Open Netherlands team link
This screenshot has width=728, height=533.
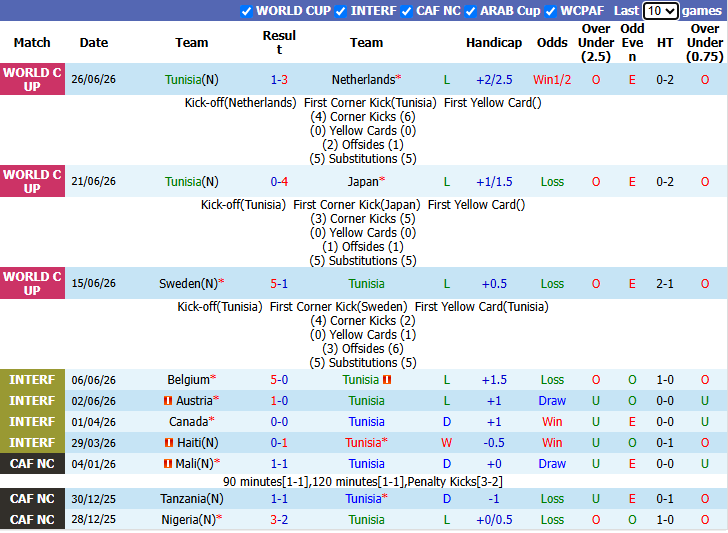pos(366,80)
